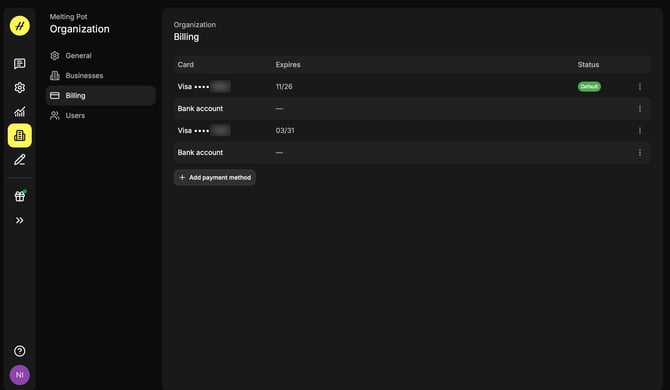Open the NI user avatar
The image size is (670, 390).
coord(20,375)
